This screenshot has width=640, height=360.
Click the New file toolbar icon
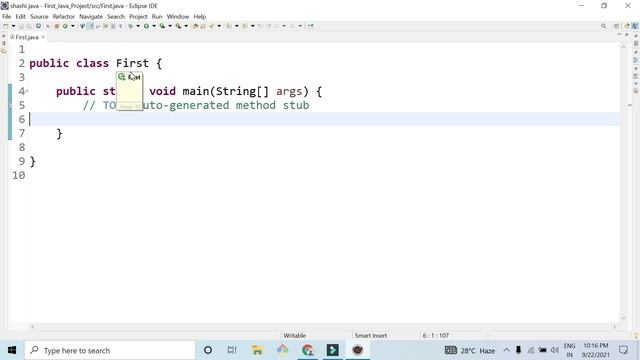[5, 26]
